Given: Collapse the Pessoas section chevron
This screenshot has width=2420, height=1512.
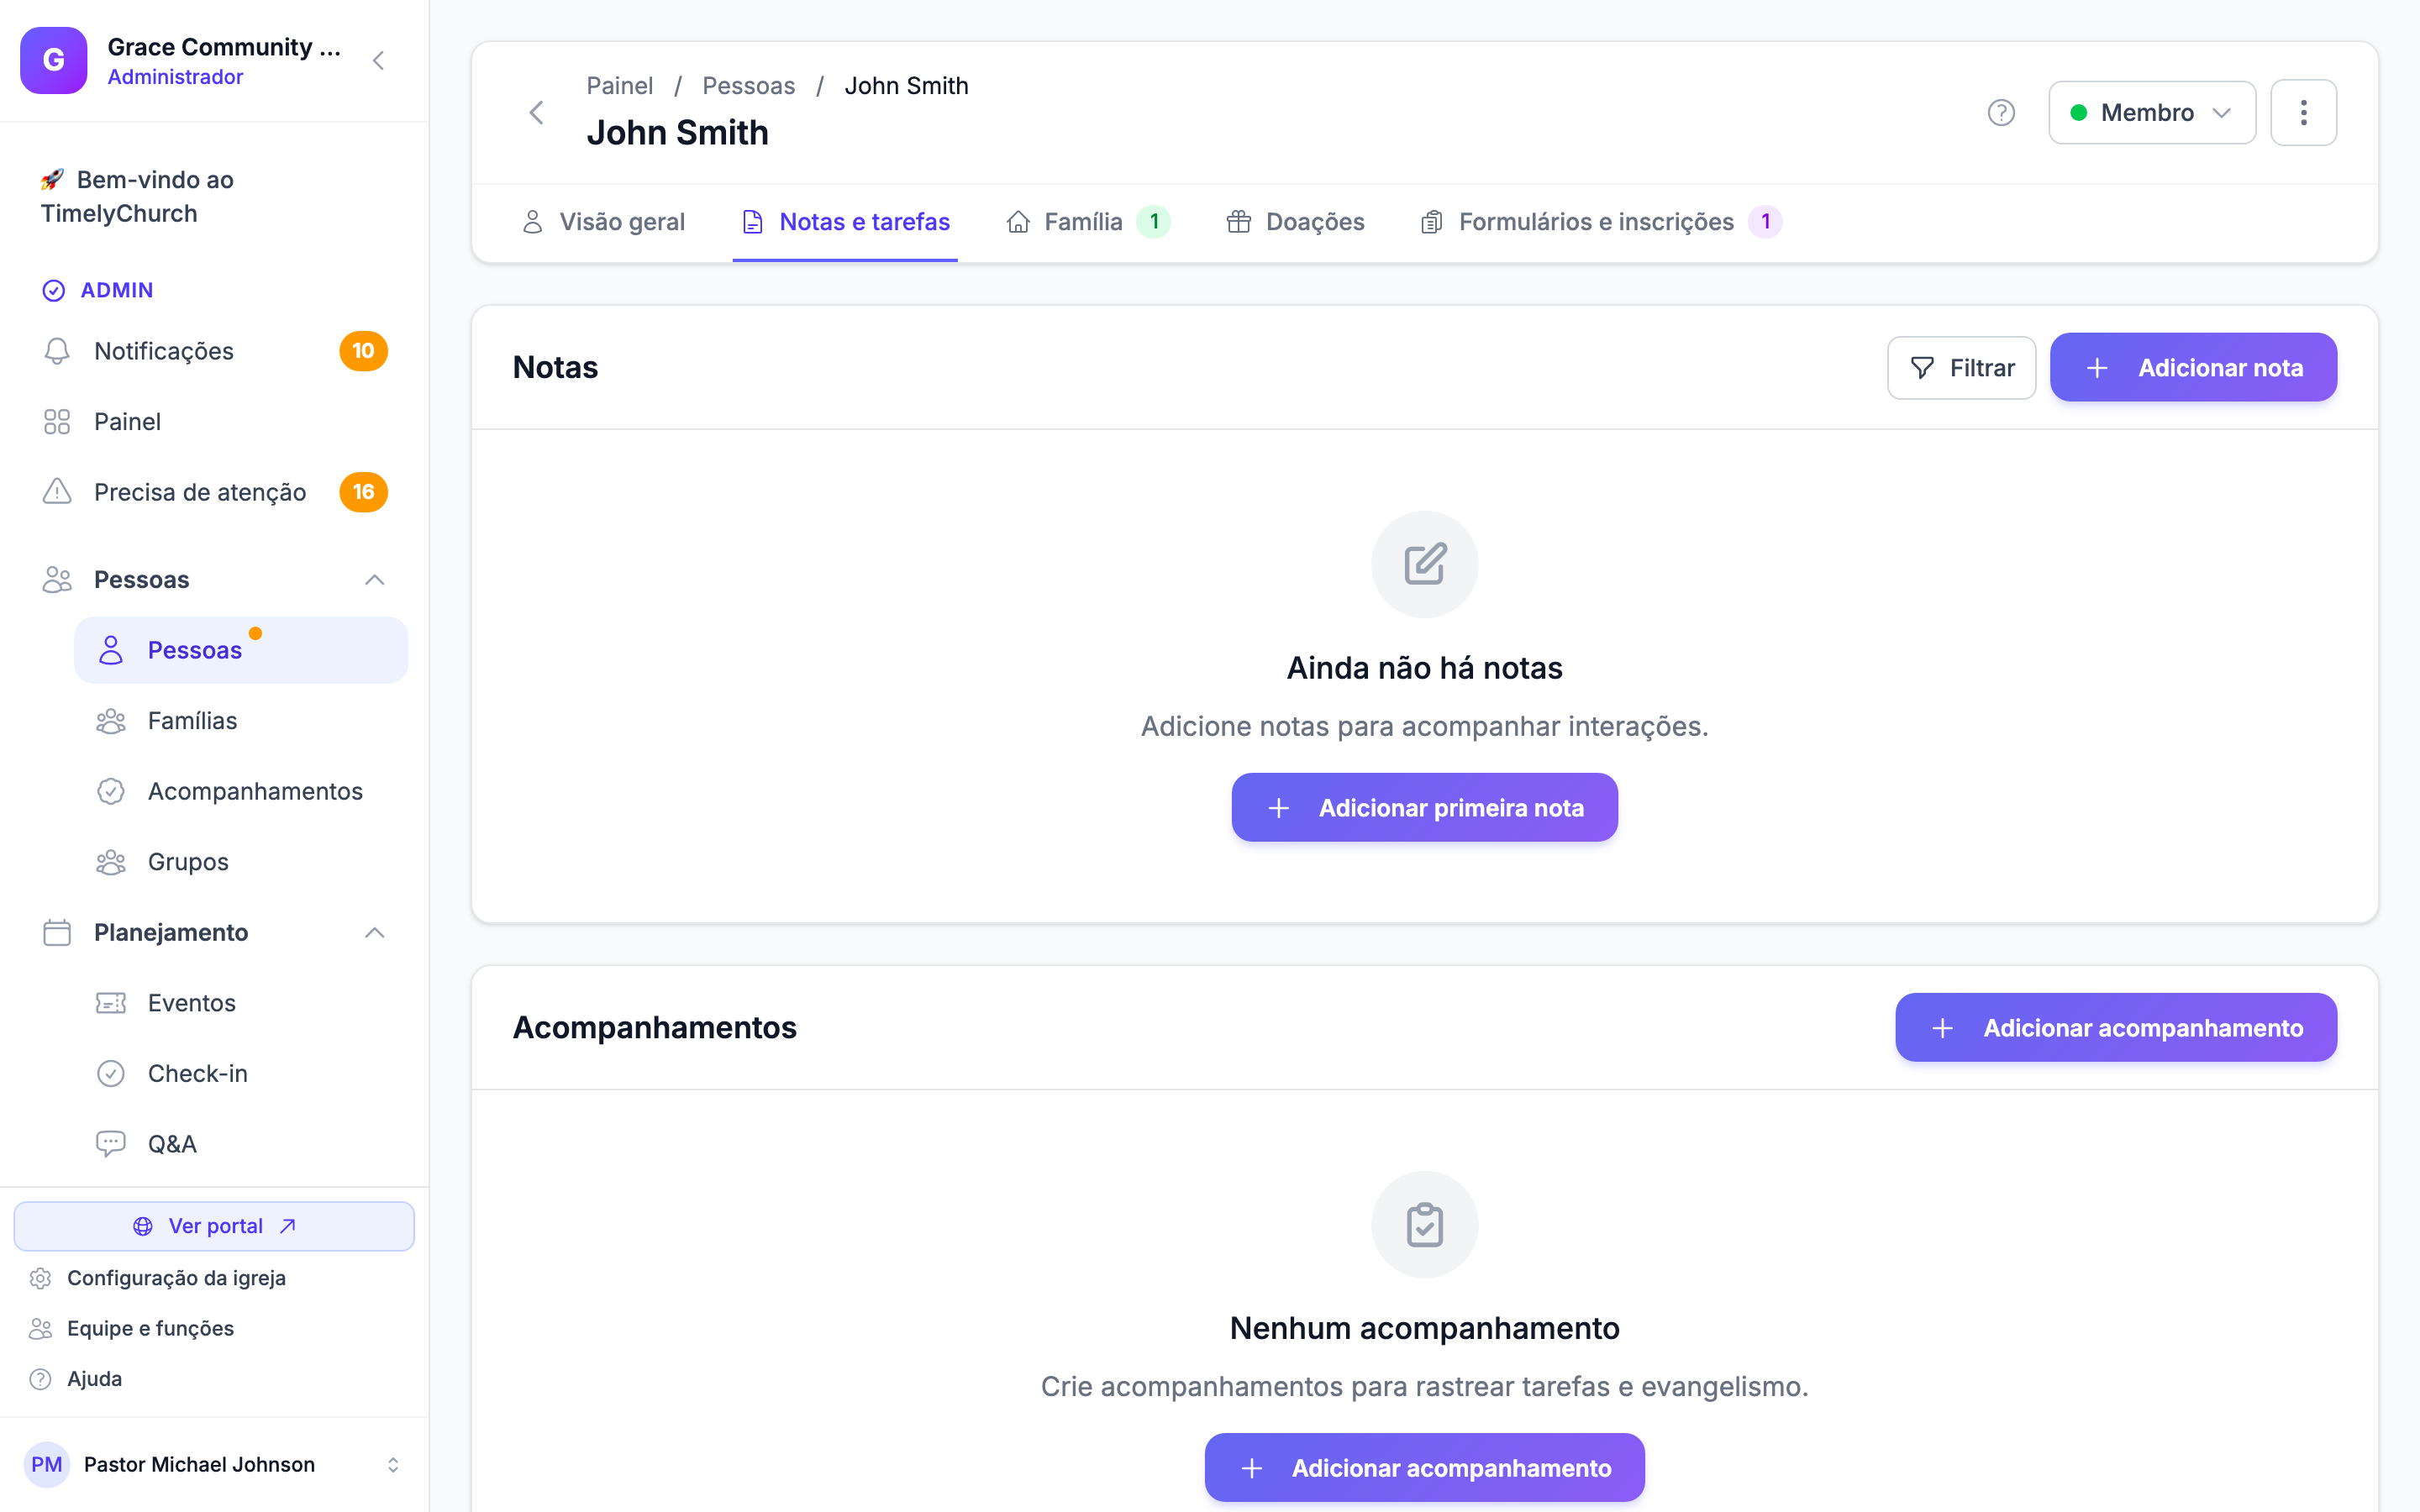Looking at the screenshot, I should (x=375, y=580).
